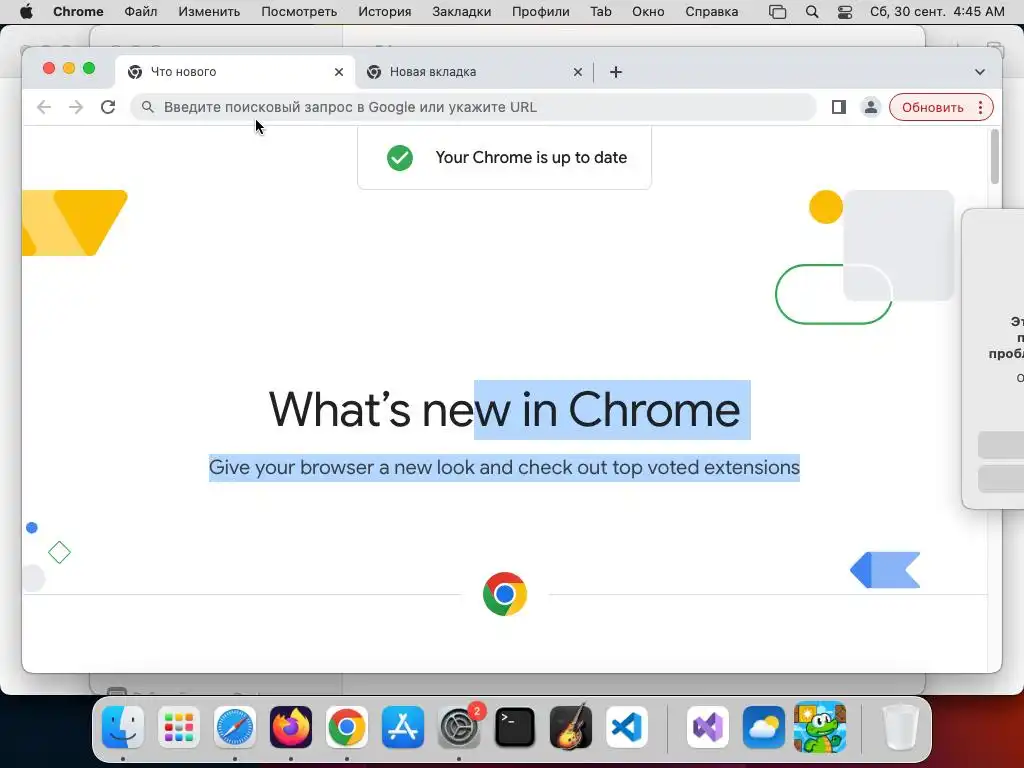Open the 'Закладки' menu

pyautogui.click(x=461, y=12)
